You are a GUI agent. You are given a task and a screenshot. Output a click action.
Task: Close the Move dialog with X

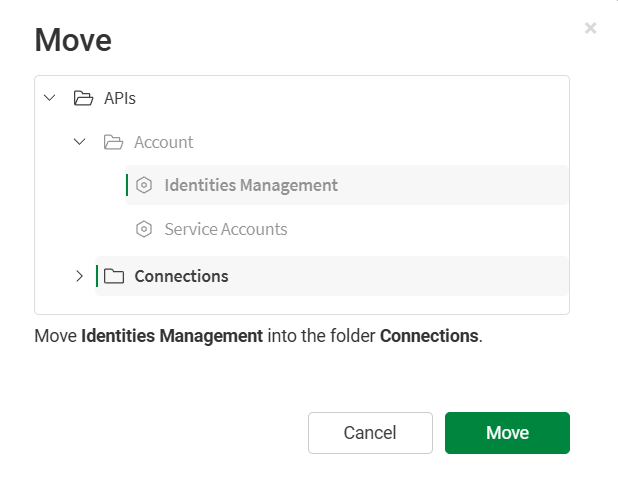[x=591, y=28]
